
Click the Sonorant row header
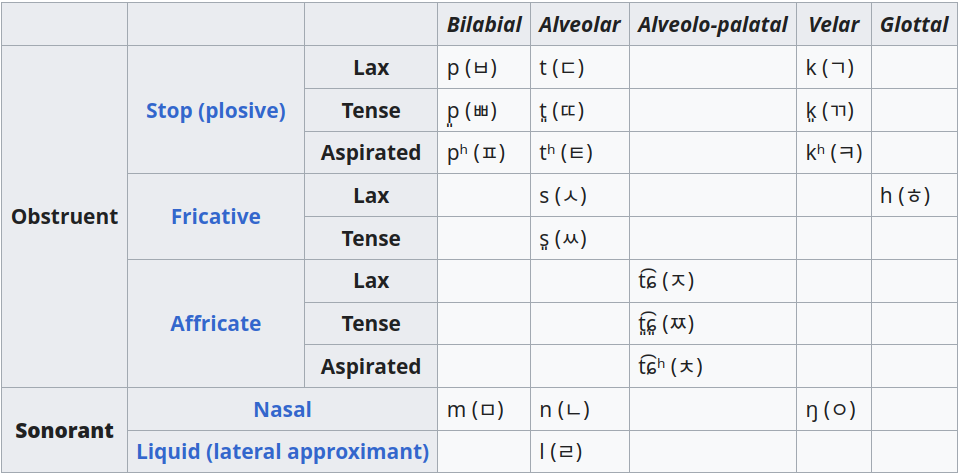click(x=64, y=430)
